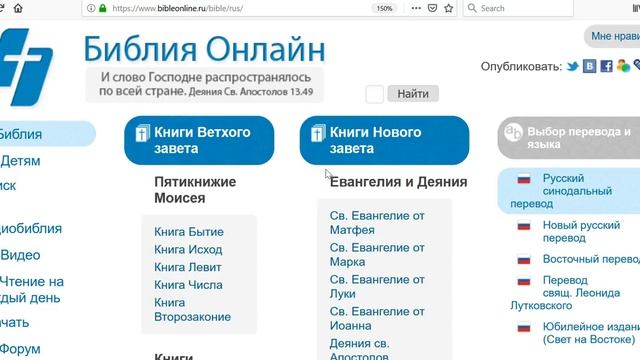Click the Russian flag beside Восточный перевод
The image size is (640, 360).
524,260
